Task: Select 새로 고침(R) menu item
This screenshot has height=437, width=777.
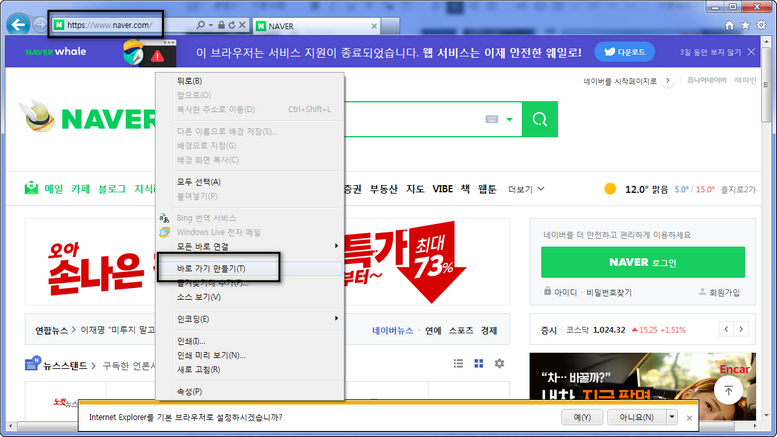Action: 250,370
